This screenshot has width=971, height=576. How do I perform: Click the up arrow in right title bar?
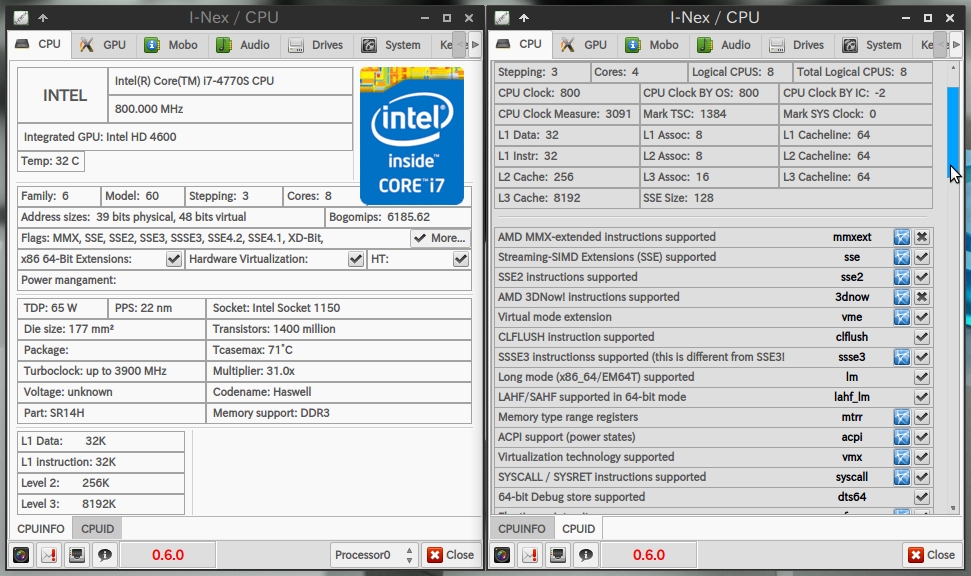point(524,18)
